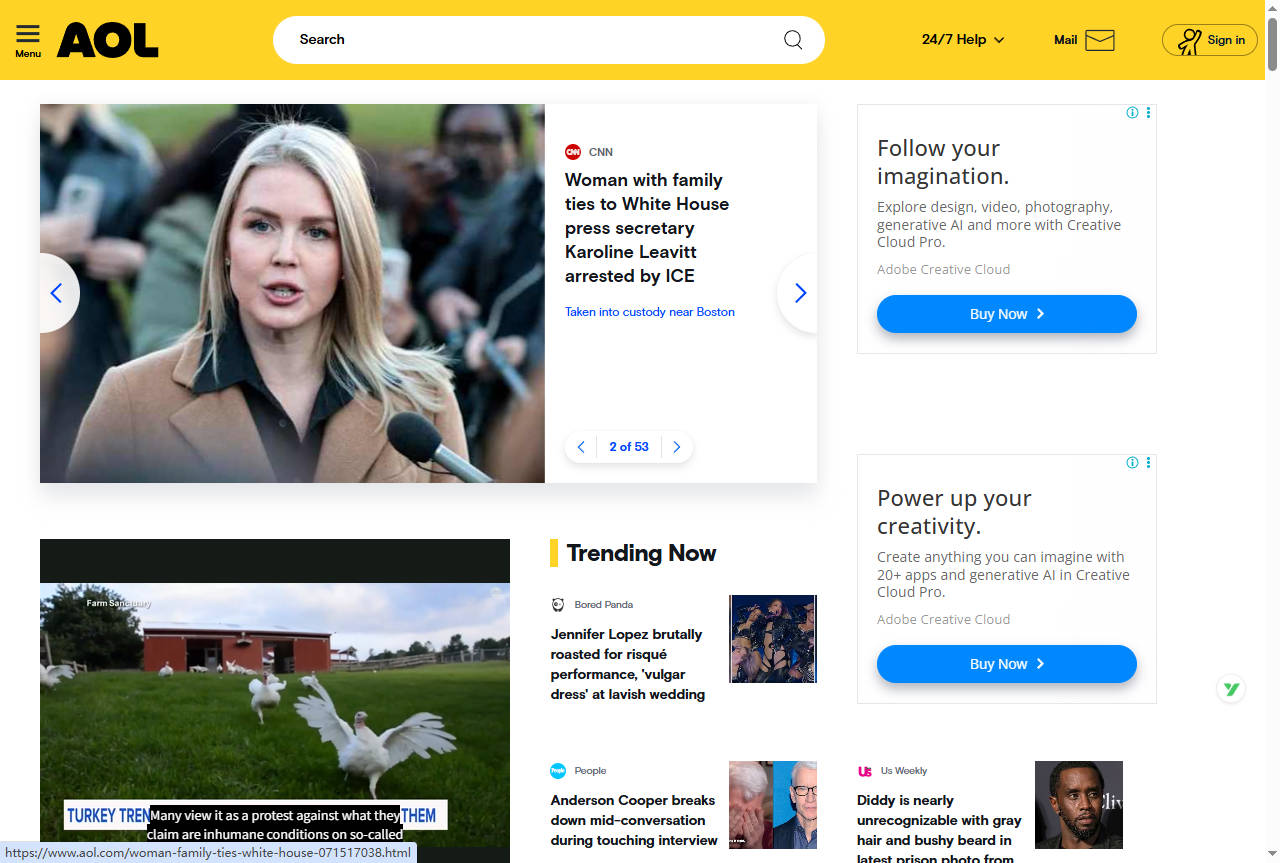Click the AOL logo
Viewport: 1280px width, 863px height.
point(107,40)
